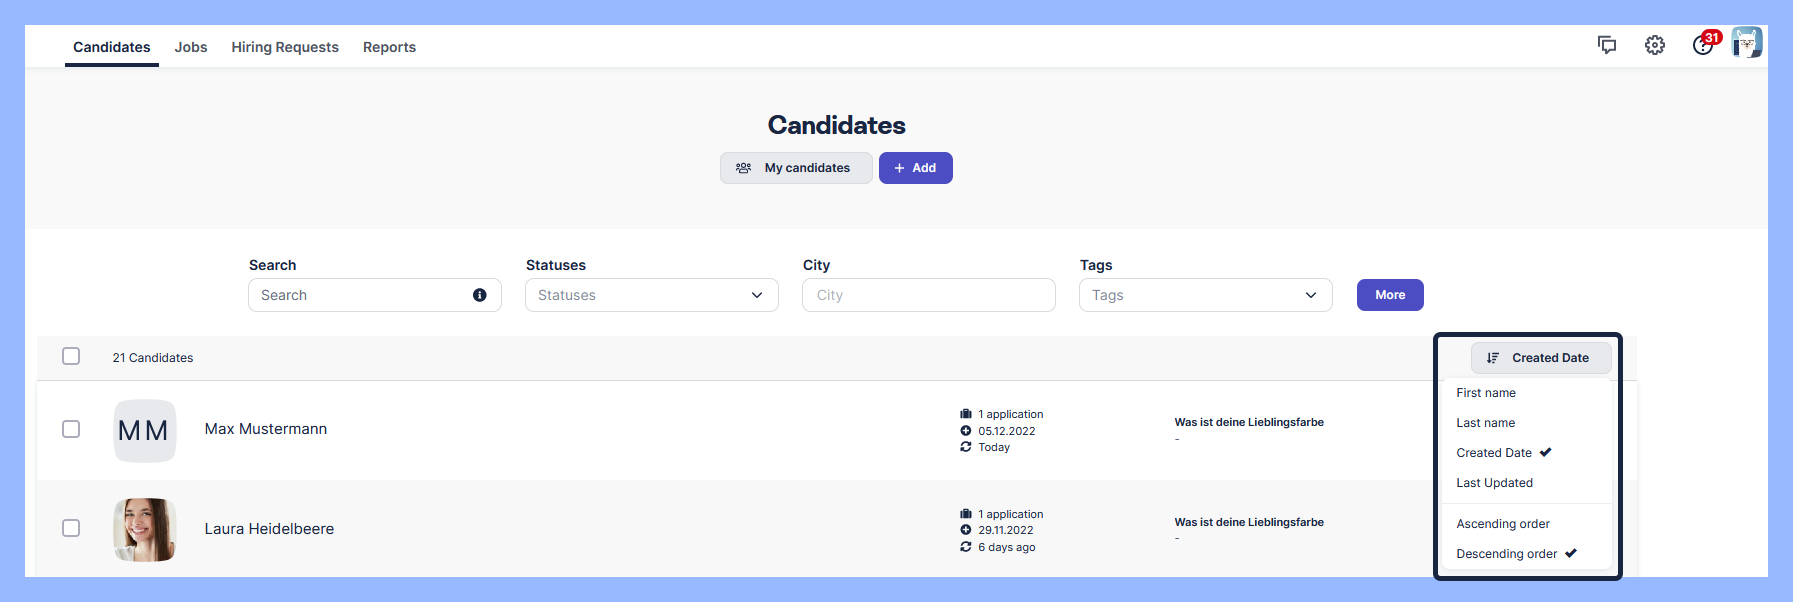Open the settings gear icon

pyautogui.click(x=1655, y=45)
